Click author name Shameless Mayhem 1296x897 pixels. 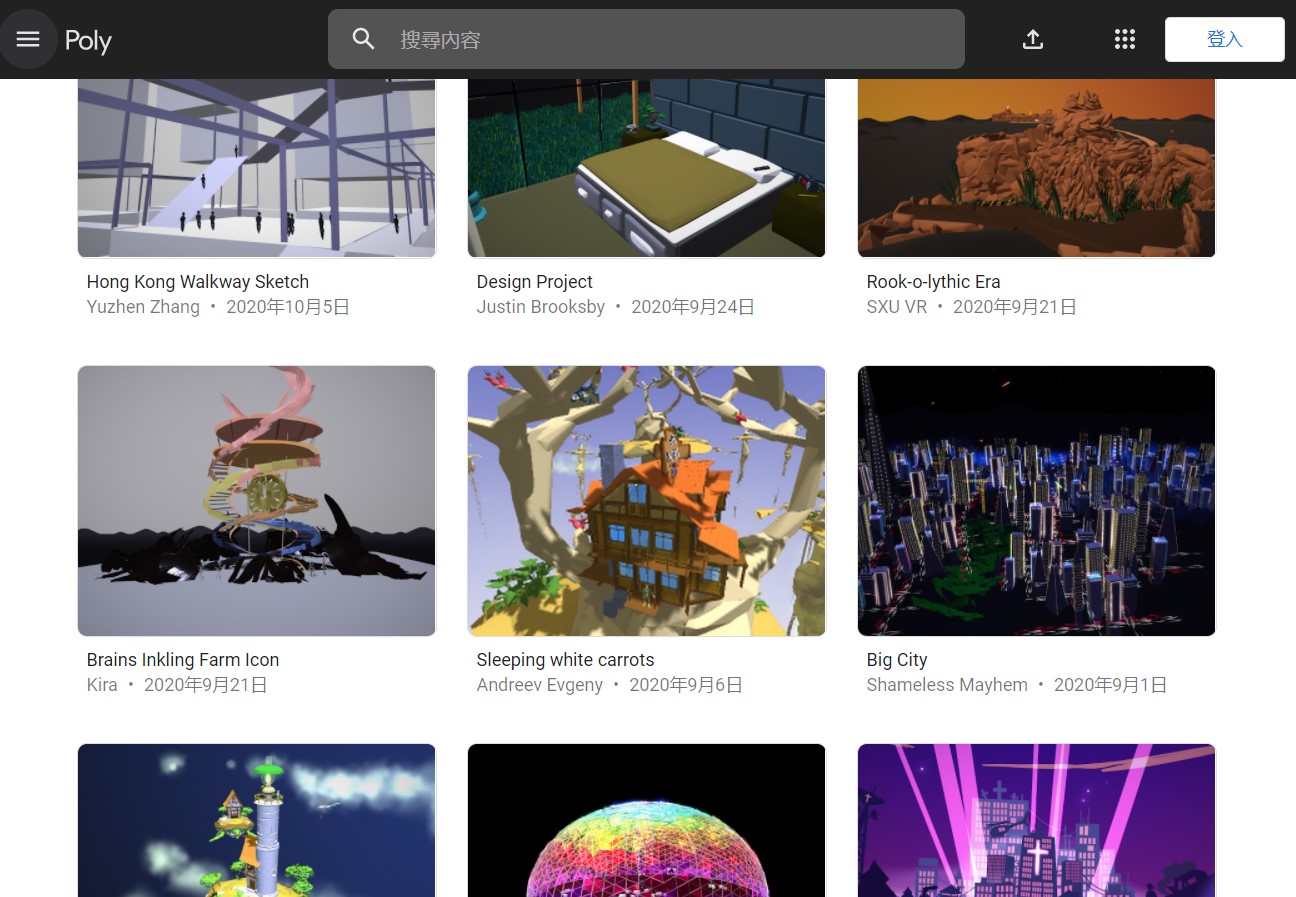tap(947, 685)
